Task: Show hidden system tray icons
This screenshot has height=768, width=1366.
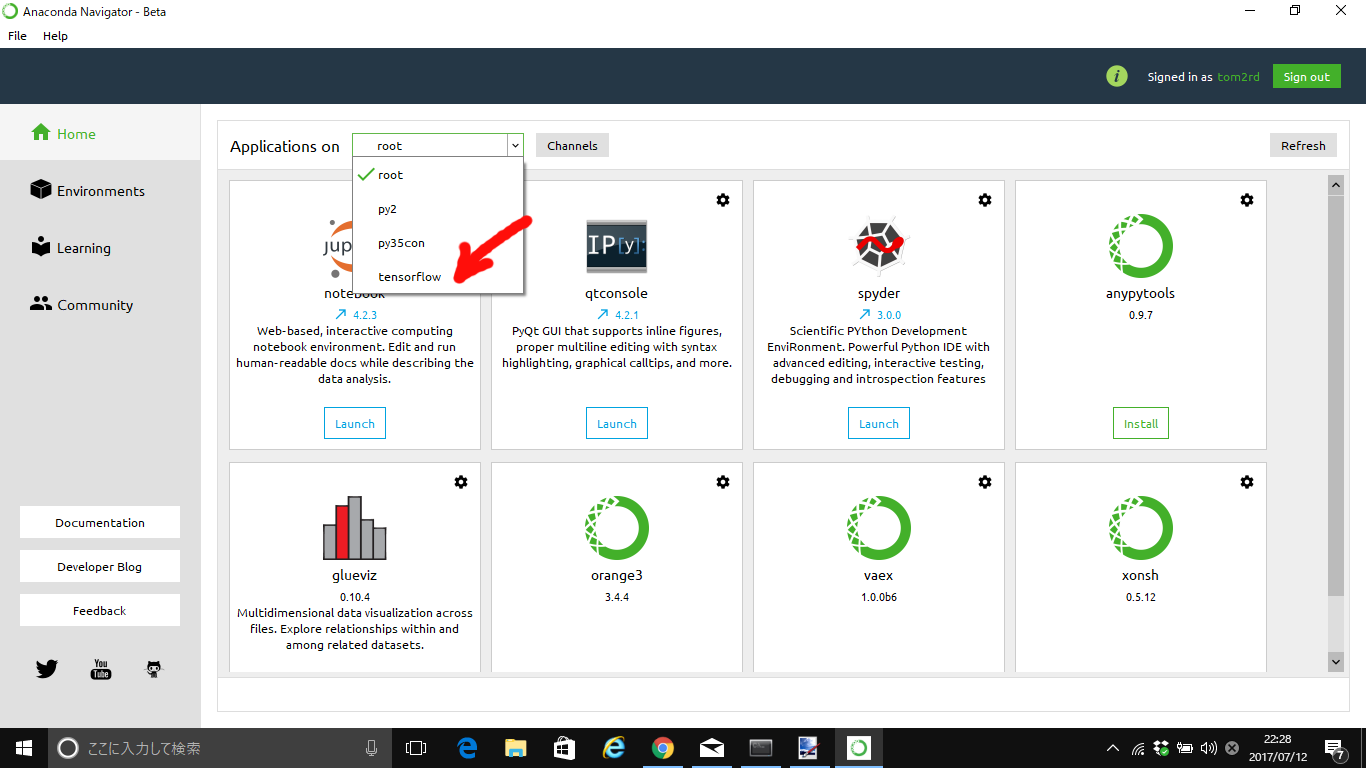Action: [x=1113, y=748]
